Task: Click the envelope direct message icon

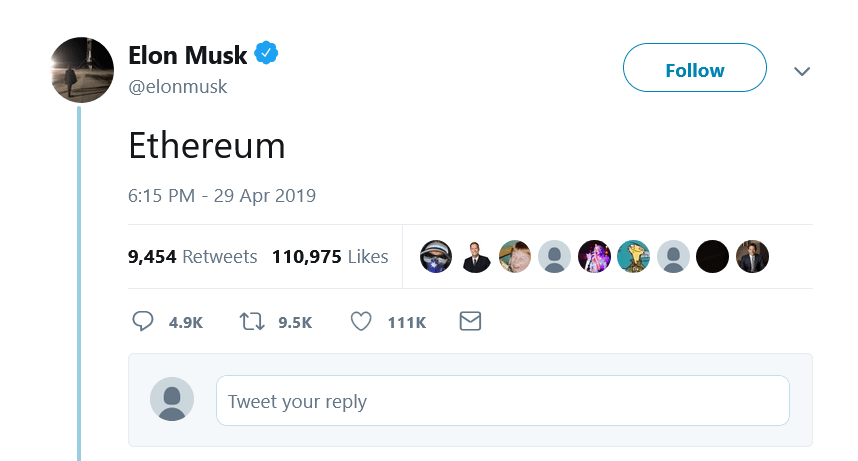Action: pyautogui.click(x=470, y=322)
